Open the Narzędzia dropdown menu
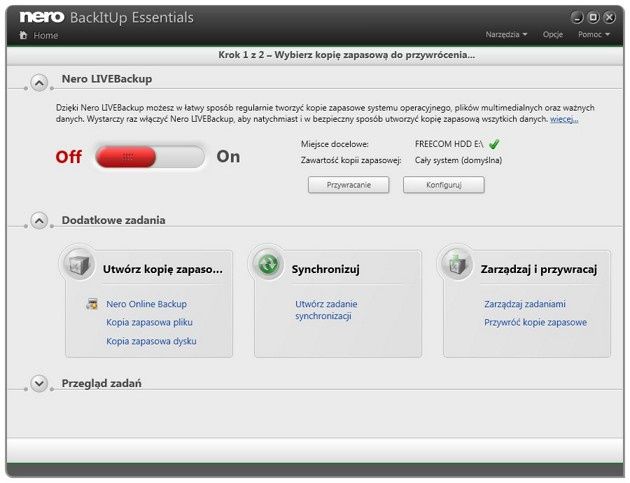630x483 pixels. (x=506, y=35)
